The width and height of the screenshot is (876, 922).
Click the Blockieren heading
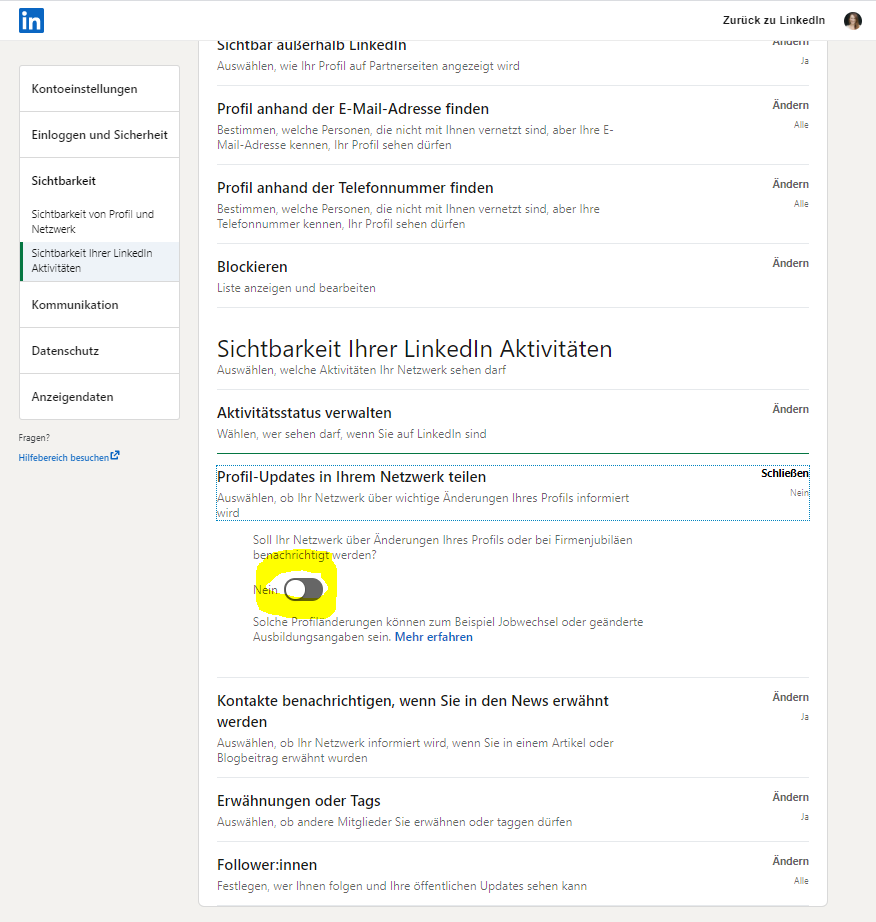252,267
